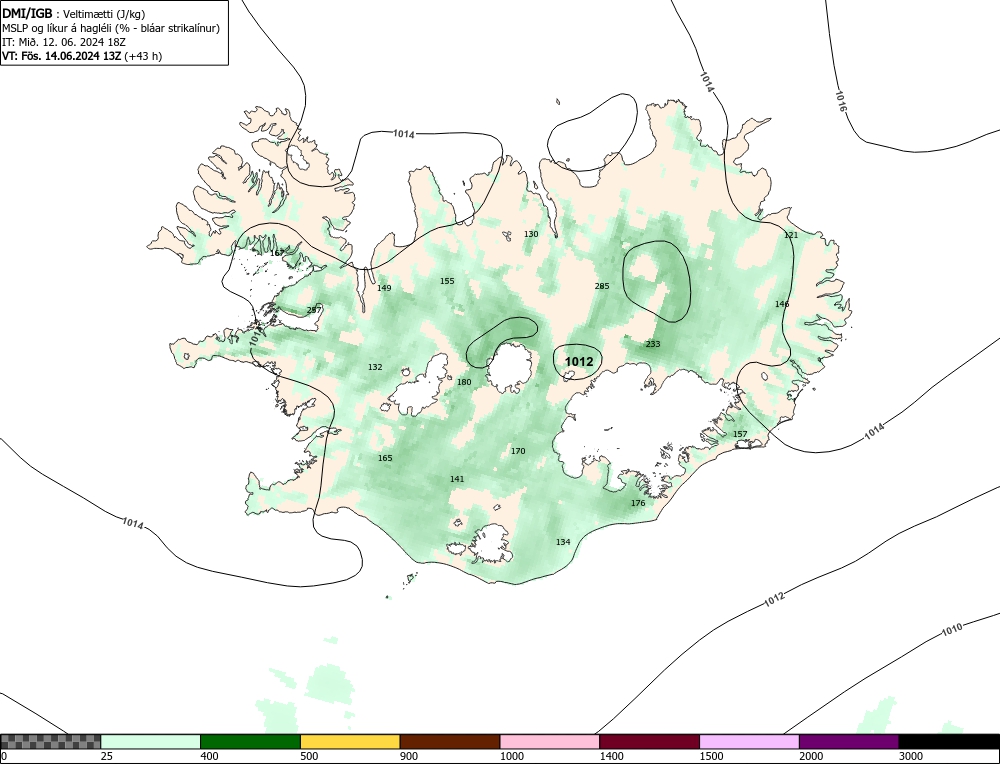The width and height of the screenshot is (1000, 764).
Task: Click the legend tick label 500
Action: [x=309, y=756]
